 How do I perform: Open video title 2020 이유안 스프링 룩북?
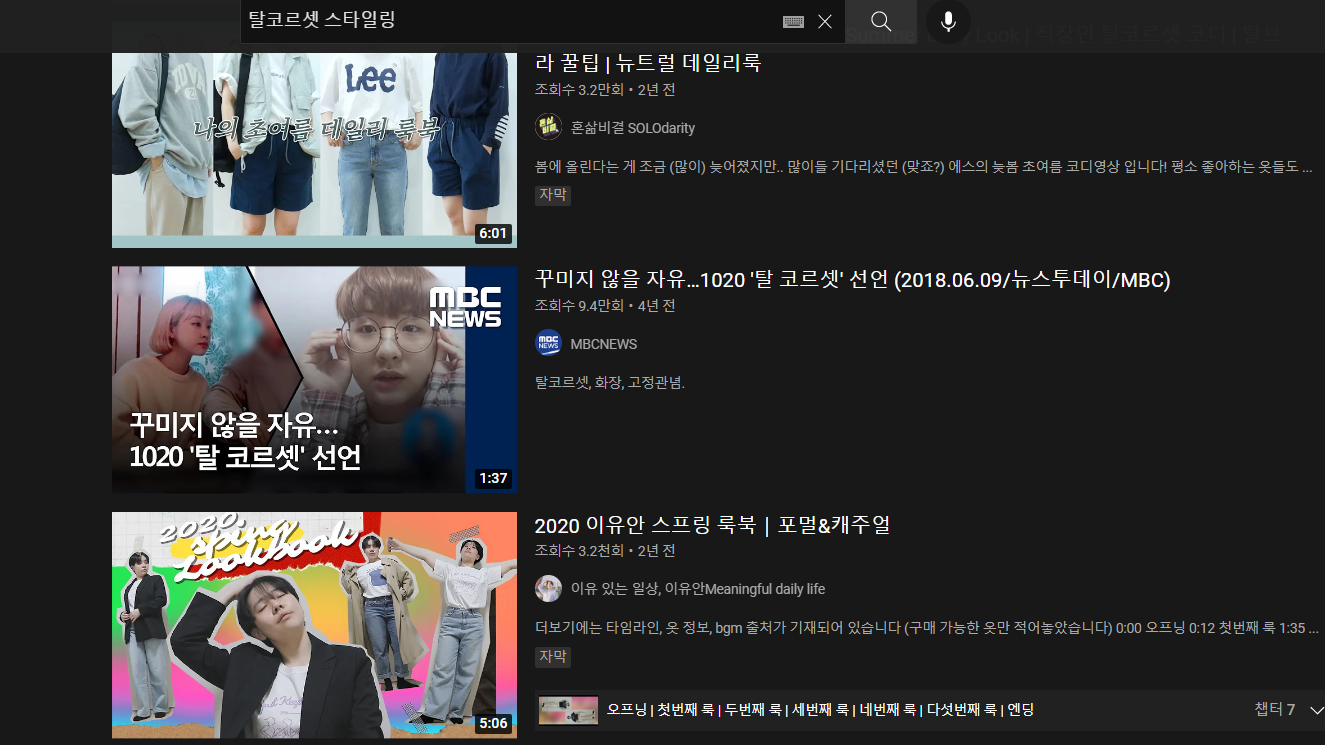point(712,525)
